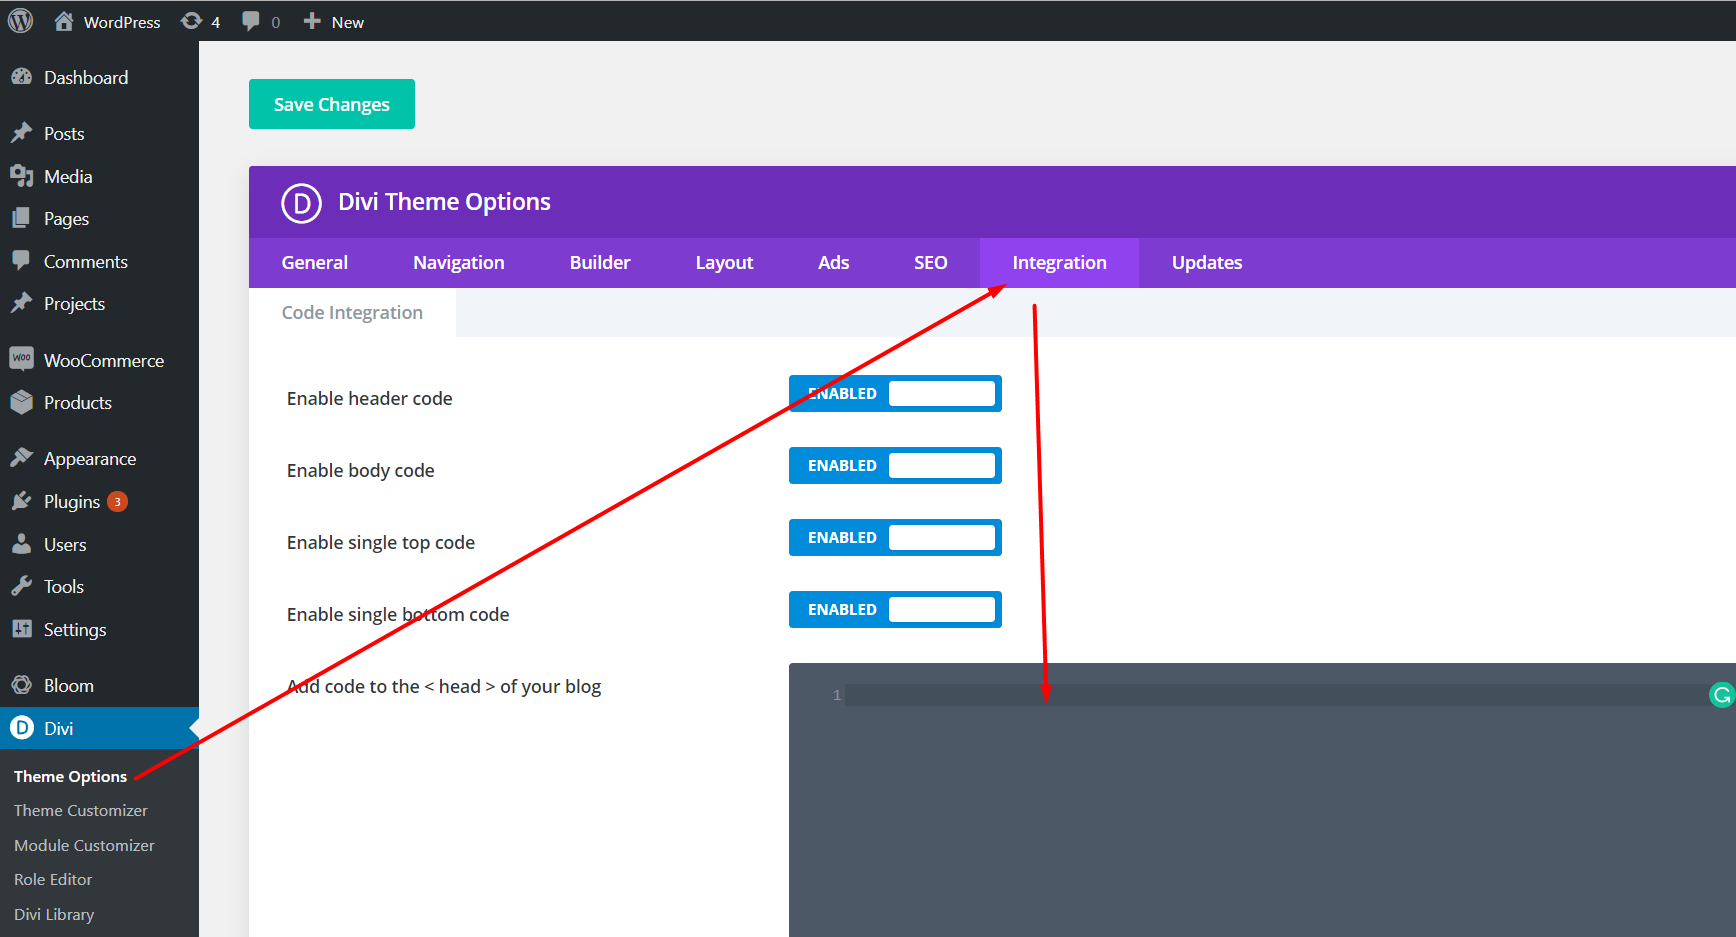The image size is (1736, 937).
Task: Toggle Enable single bottom code switch
Action: point(895,610)
